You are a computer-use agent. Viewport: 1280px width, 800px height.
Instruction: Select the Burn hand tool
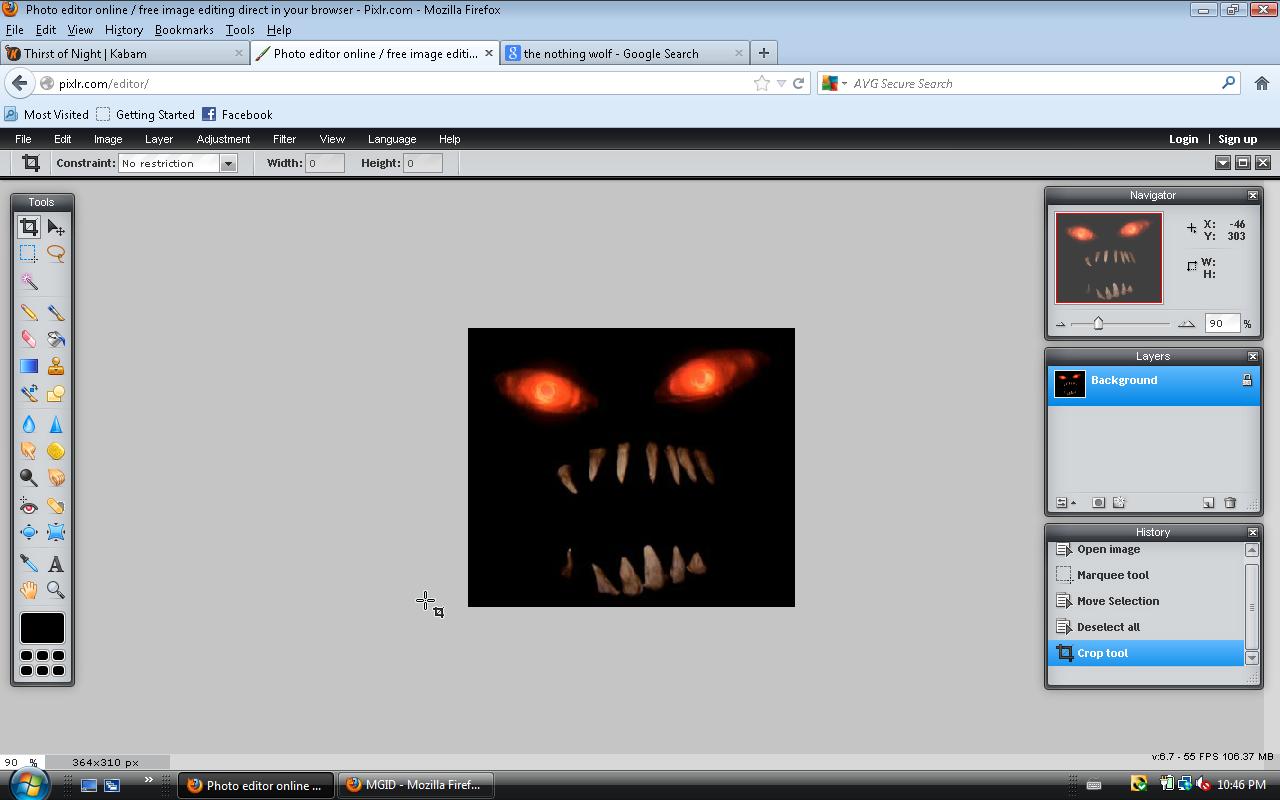pos(56,478)
